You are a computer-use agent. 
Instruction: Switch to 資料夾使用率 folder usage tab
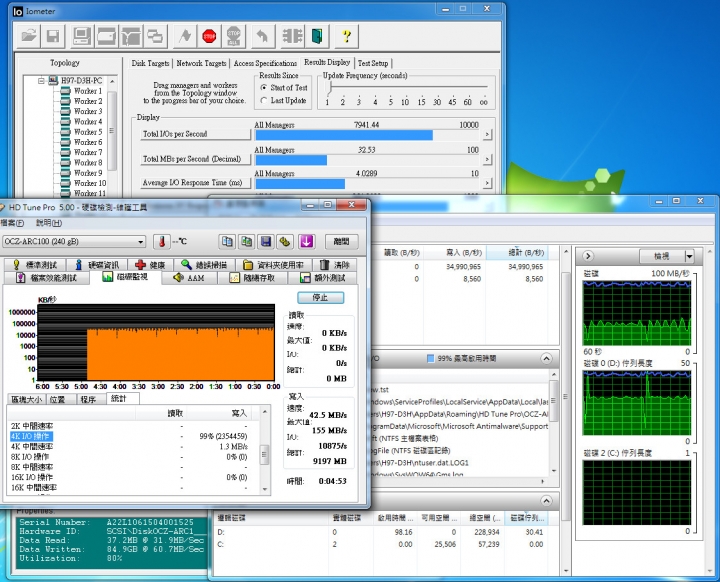[274, 265]
